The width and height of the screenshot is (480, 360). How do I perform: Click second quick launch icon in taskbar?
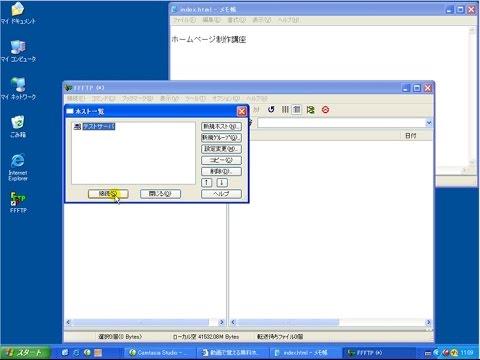click(76, 352)
